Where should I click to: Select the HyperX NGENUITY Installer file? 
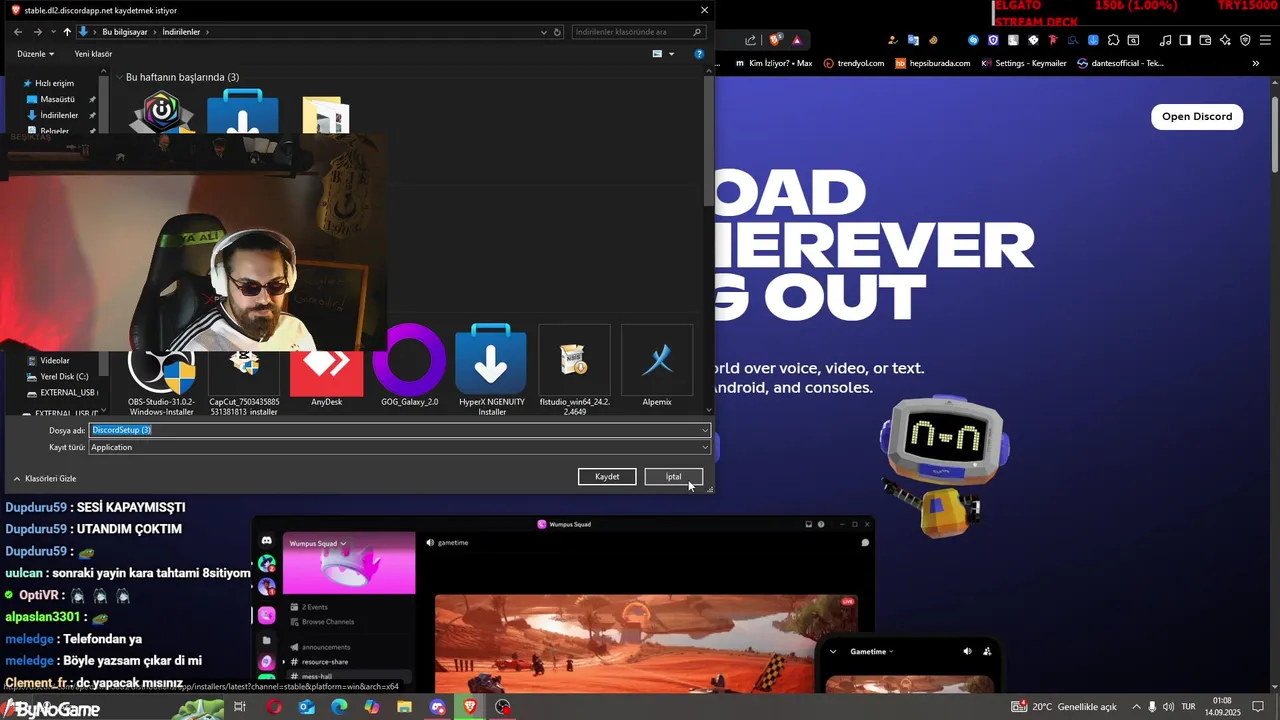[x=491, y=368]
